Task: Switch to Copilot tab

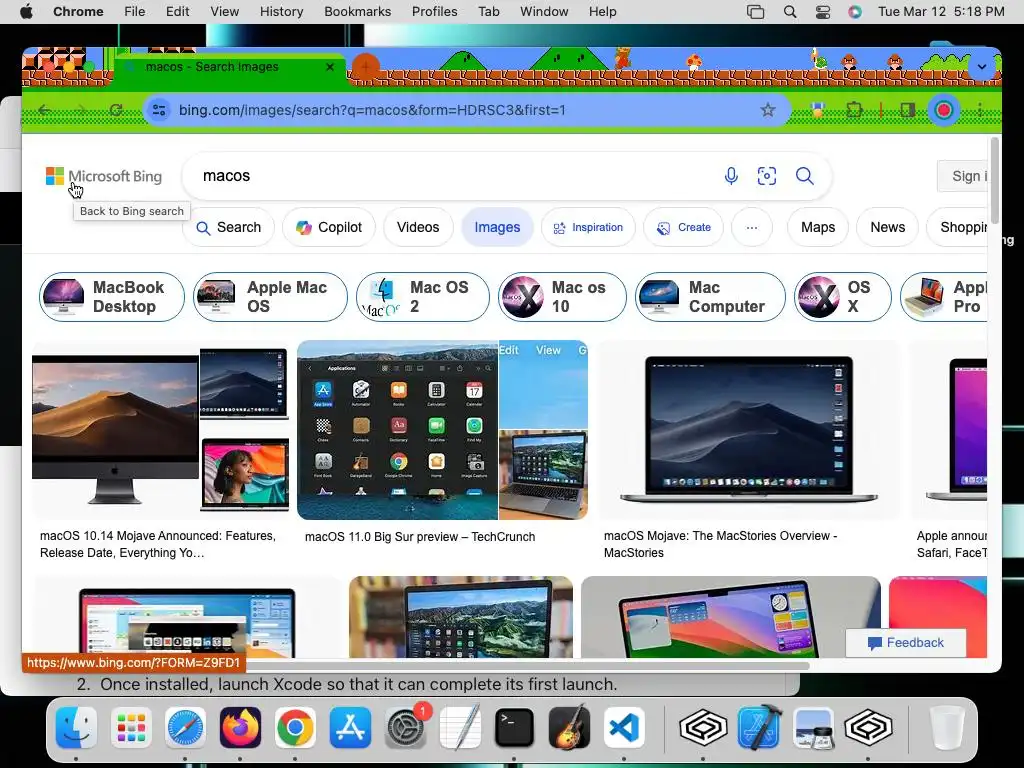Action: [328, 227]
